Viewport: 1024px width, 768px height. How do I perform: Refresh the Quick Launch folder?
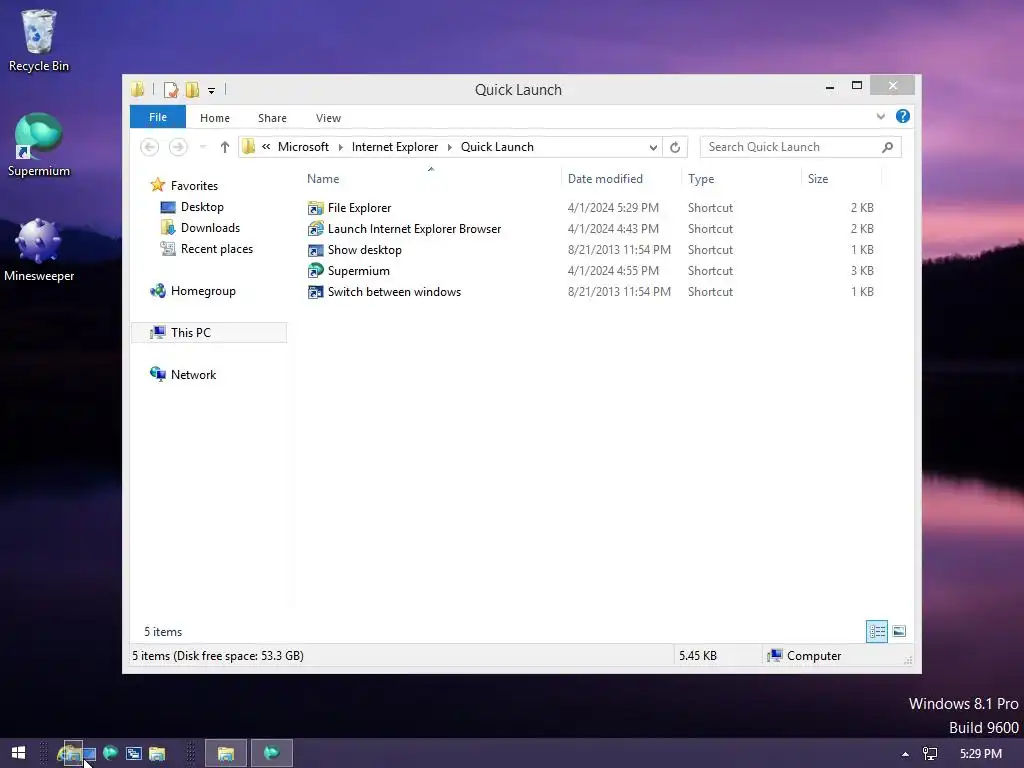(675, 148)
